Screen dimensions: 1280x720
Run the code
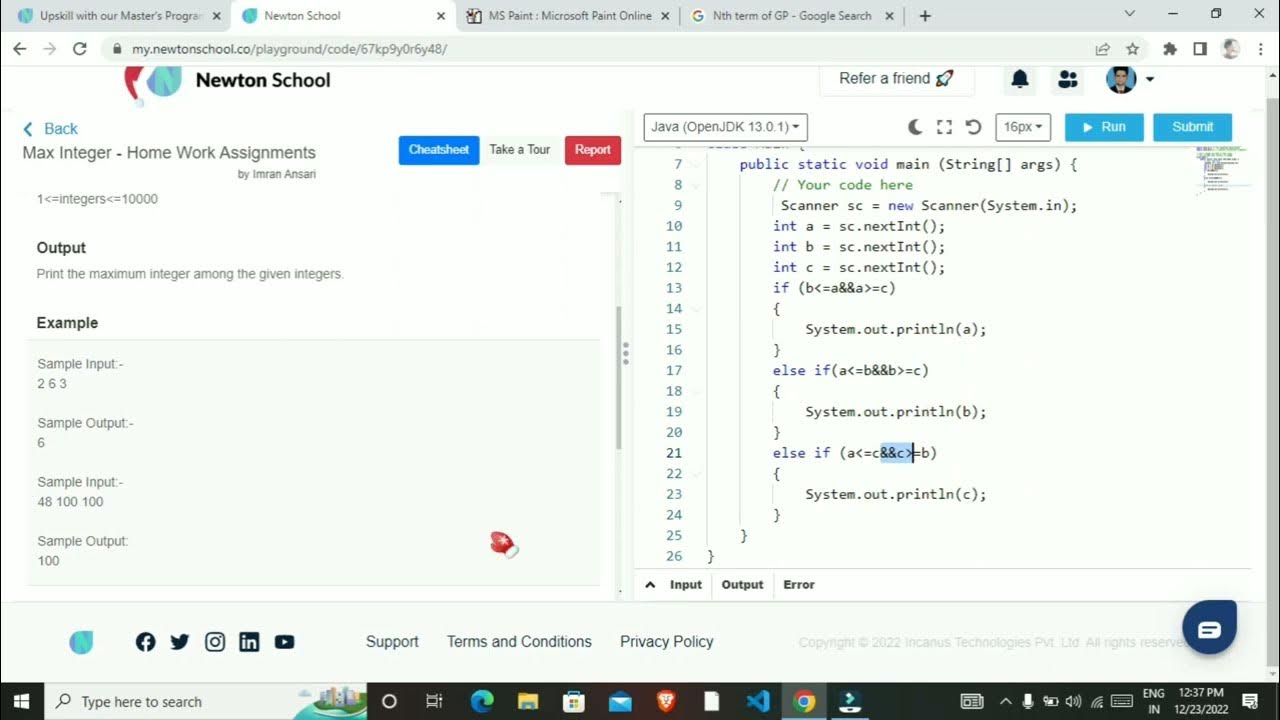pos(1103,127)
